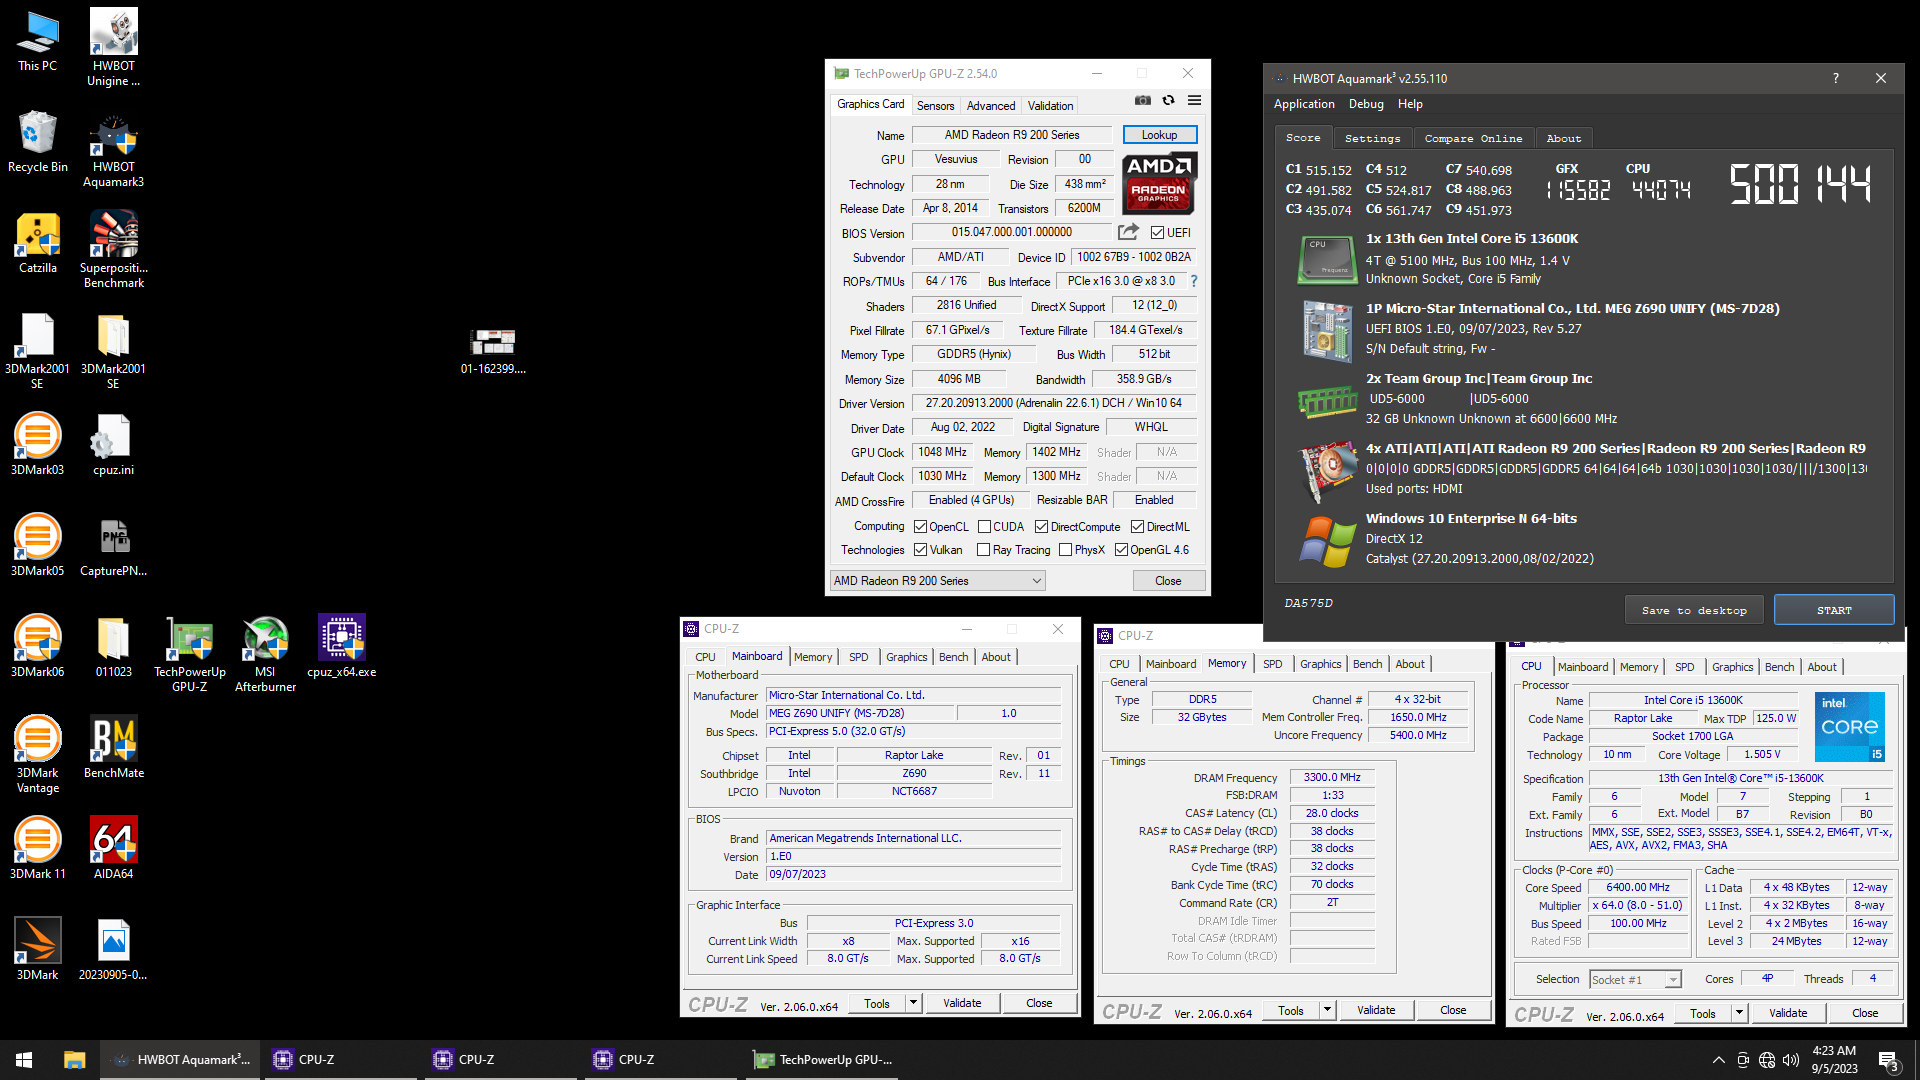Click START button in Aquamark
1920x1080 pixels.
(1834, 610)
